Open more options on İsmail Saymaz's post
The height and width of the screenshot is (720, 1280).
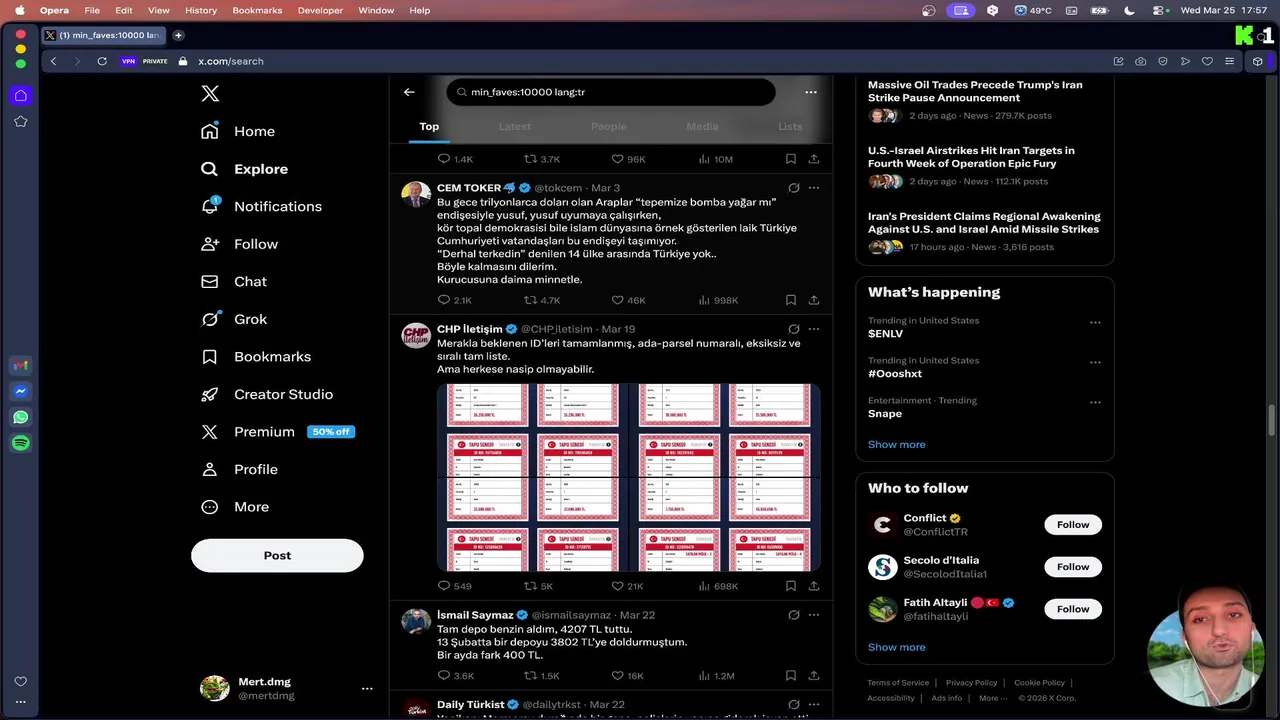(814, 615)
